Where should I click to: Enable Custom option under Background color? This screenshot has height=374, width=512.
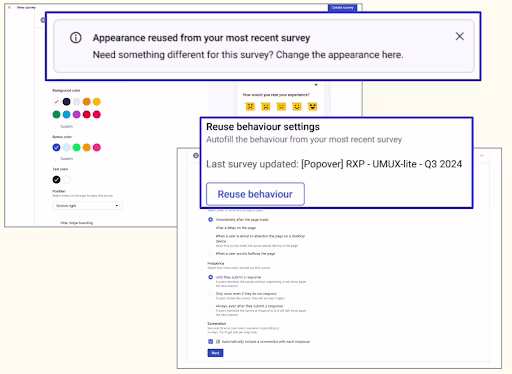click(x=56, y=127)
